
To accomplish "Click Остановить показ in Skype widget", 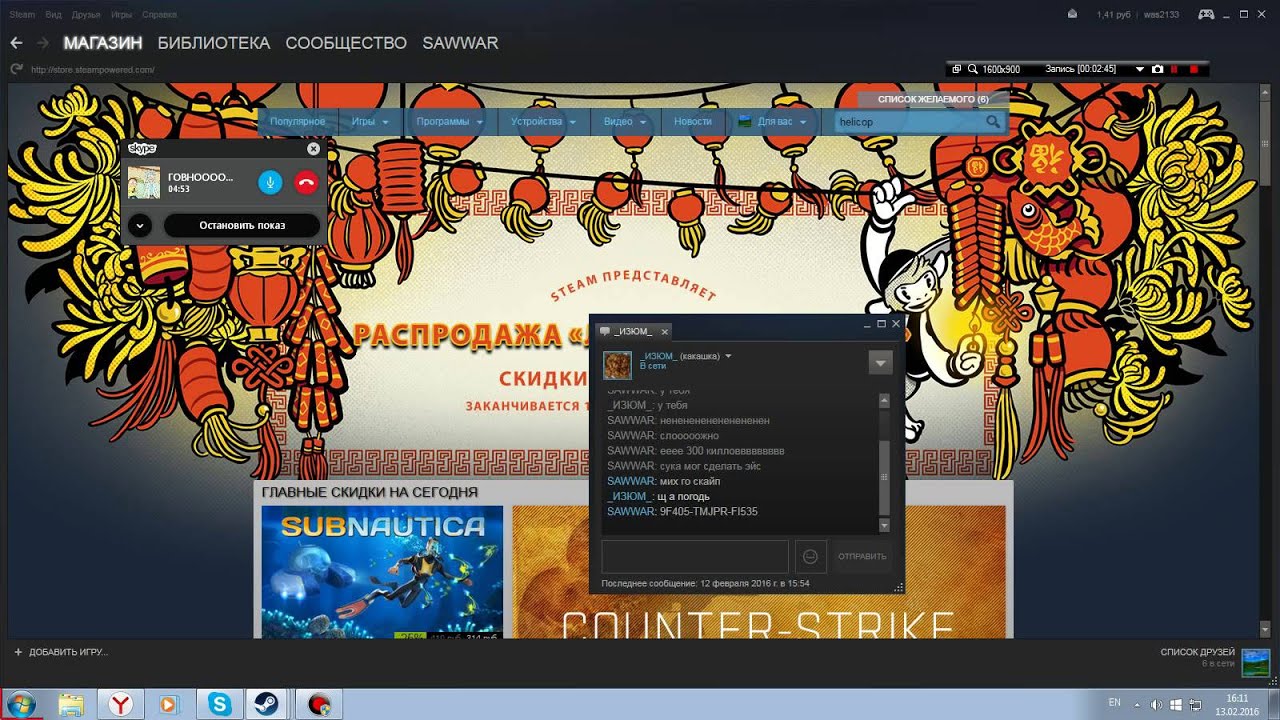I will click(242, 225).
